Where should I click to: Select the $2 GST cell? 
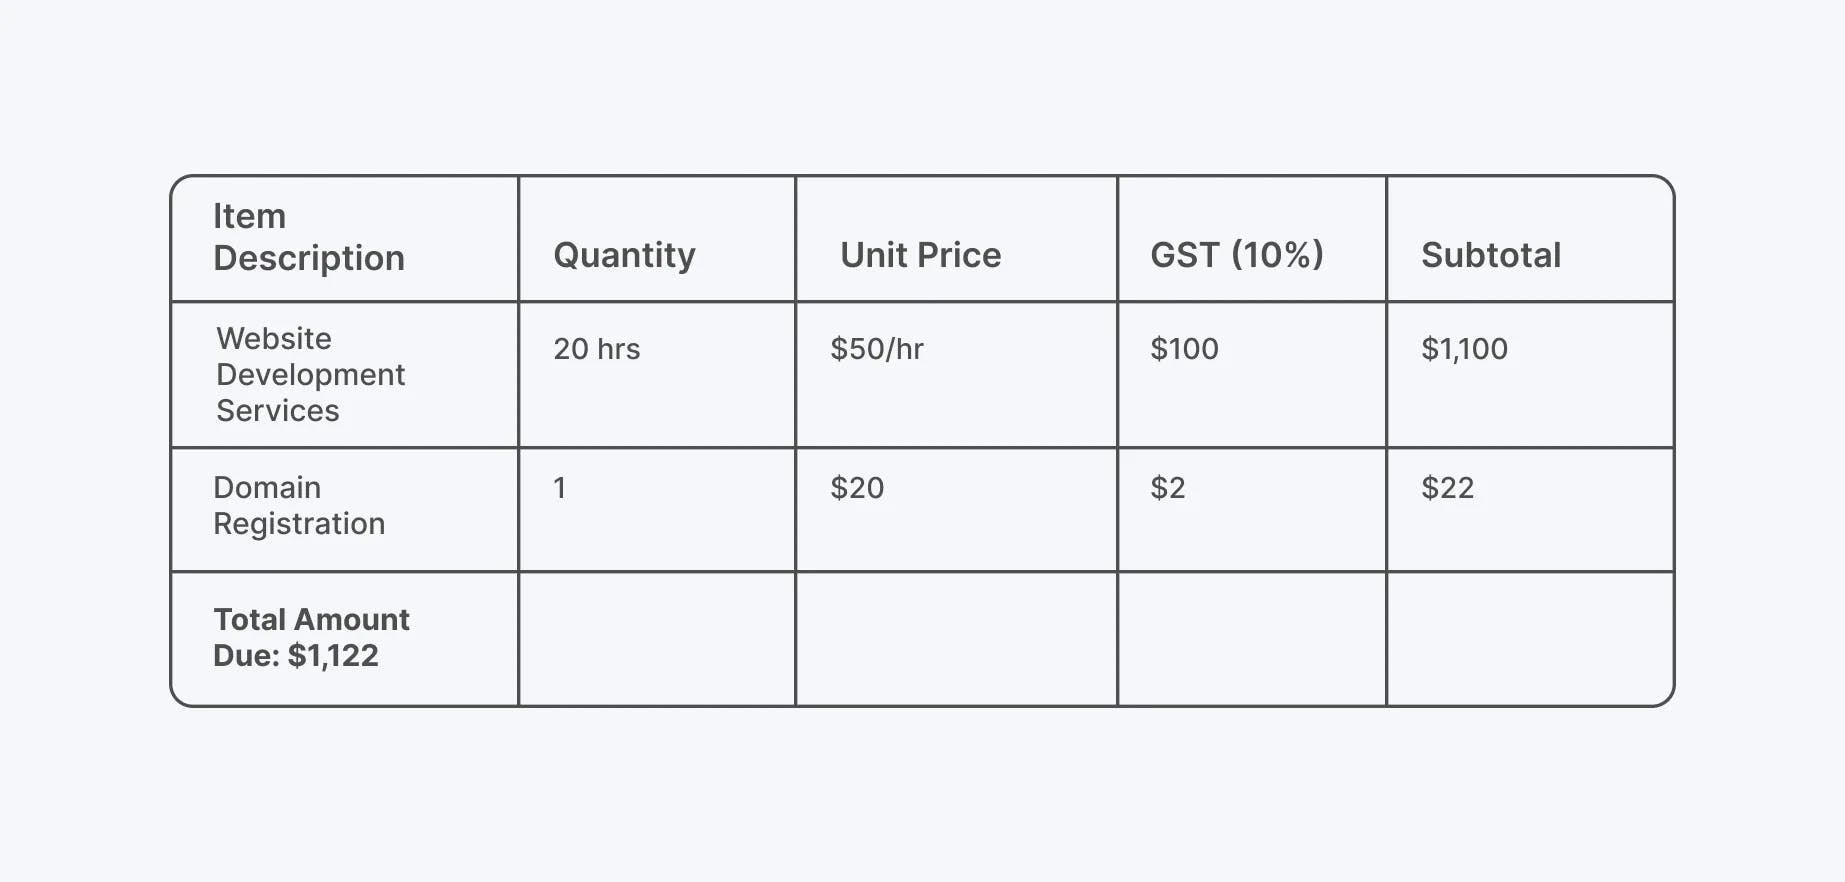[x=1167, y=488]
